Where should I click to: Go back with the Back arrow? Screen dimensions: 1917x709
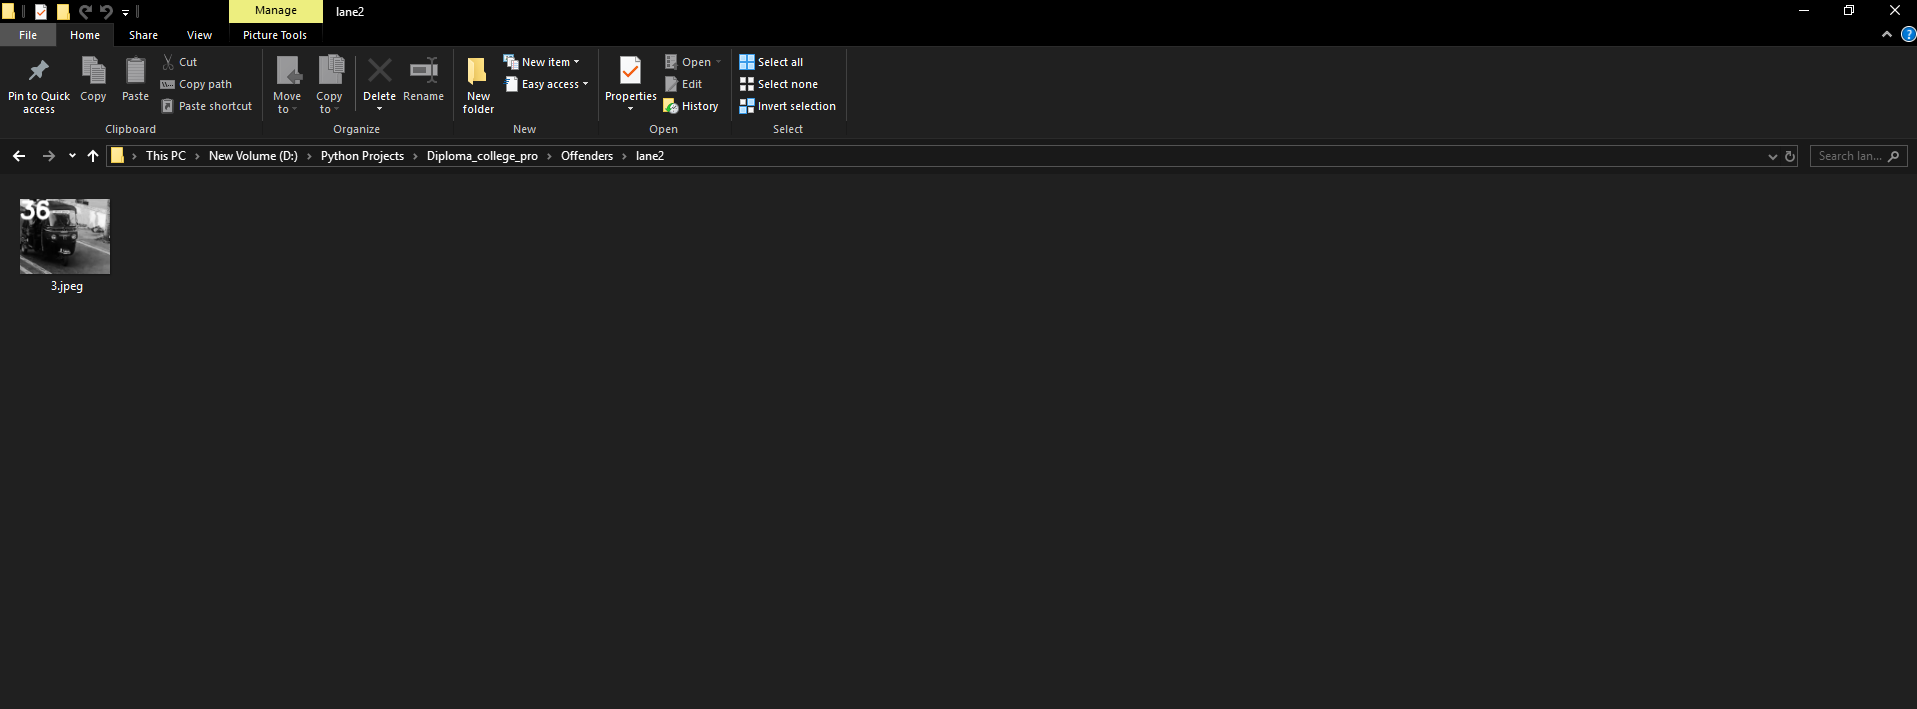coord(19,156)
